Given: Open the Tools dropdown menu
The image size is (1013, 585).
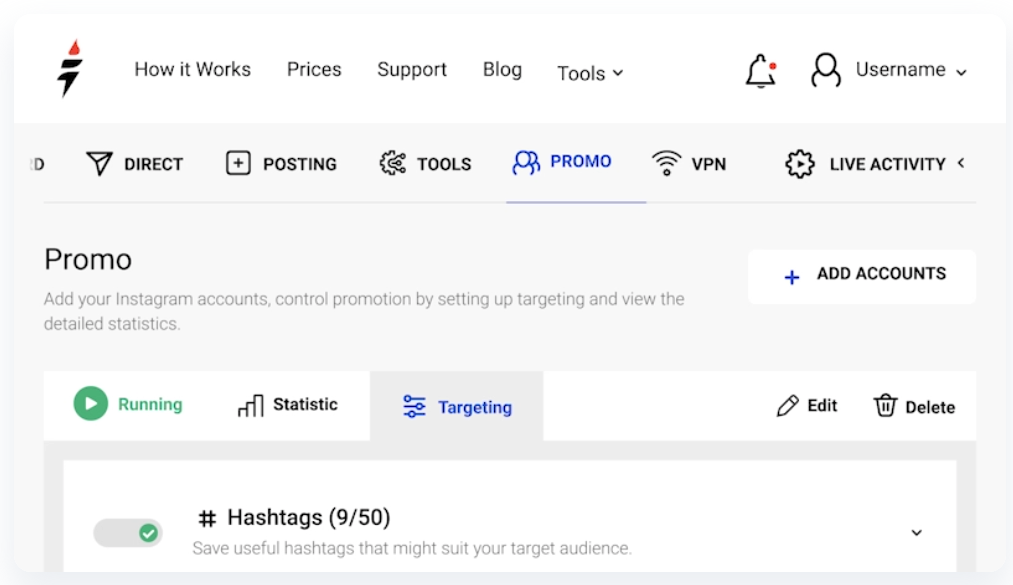Looking at the screenshot, I should click(590, 73).
